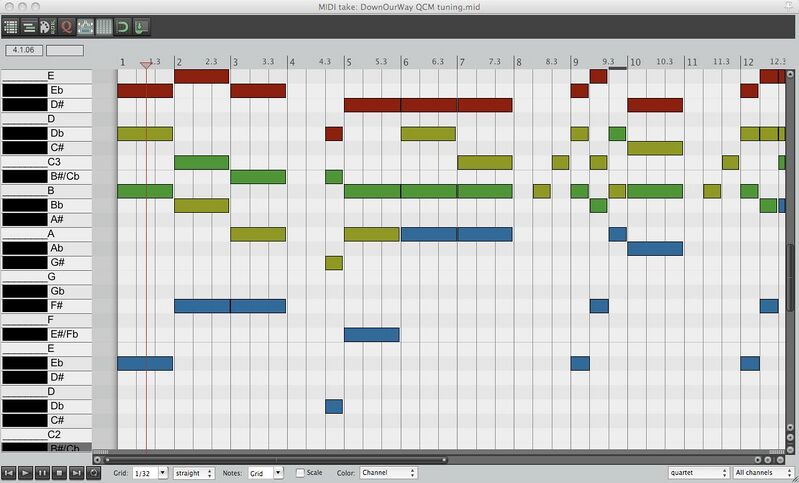
Task: Select the blue note on the Ab row
Action: click(x=655, y=249)
